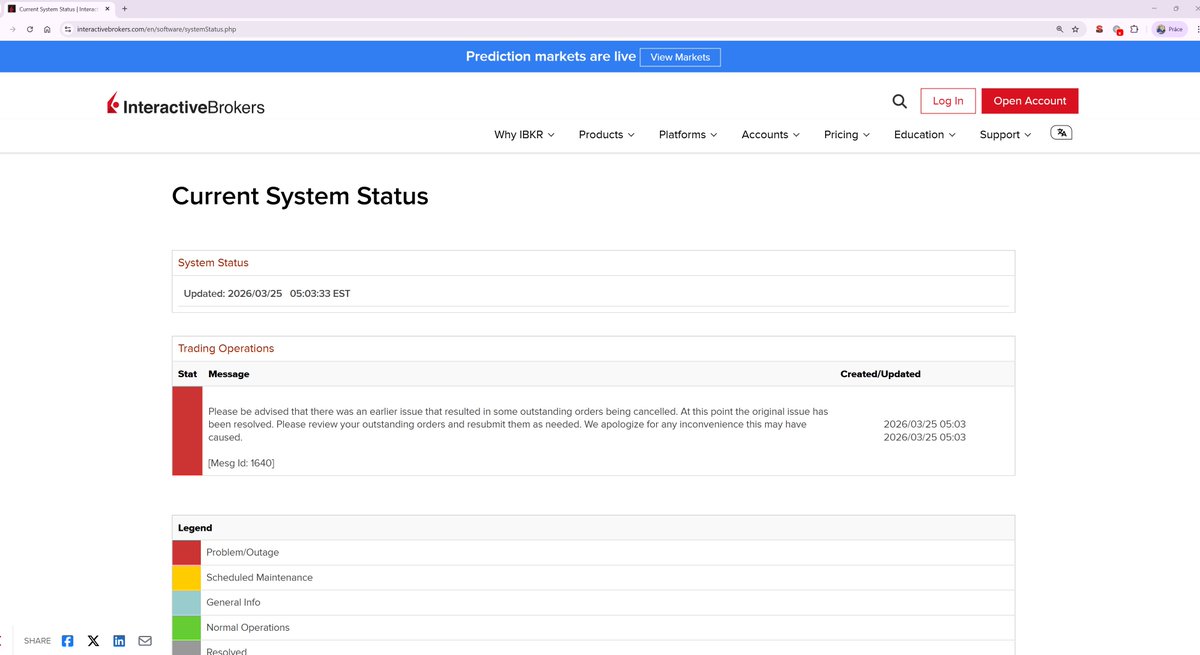Reload the page in browser toolbar
This screenshot has height=655, width=1200.
click(x=30, y=29)
